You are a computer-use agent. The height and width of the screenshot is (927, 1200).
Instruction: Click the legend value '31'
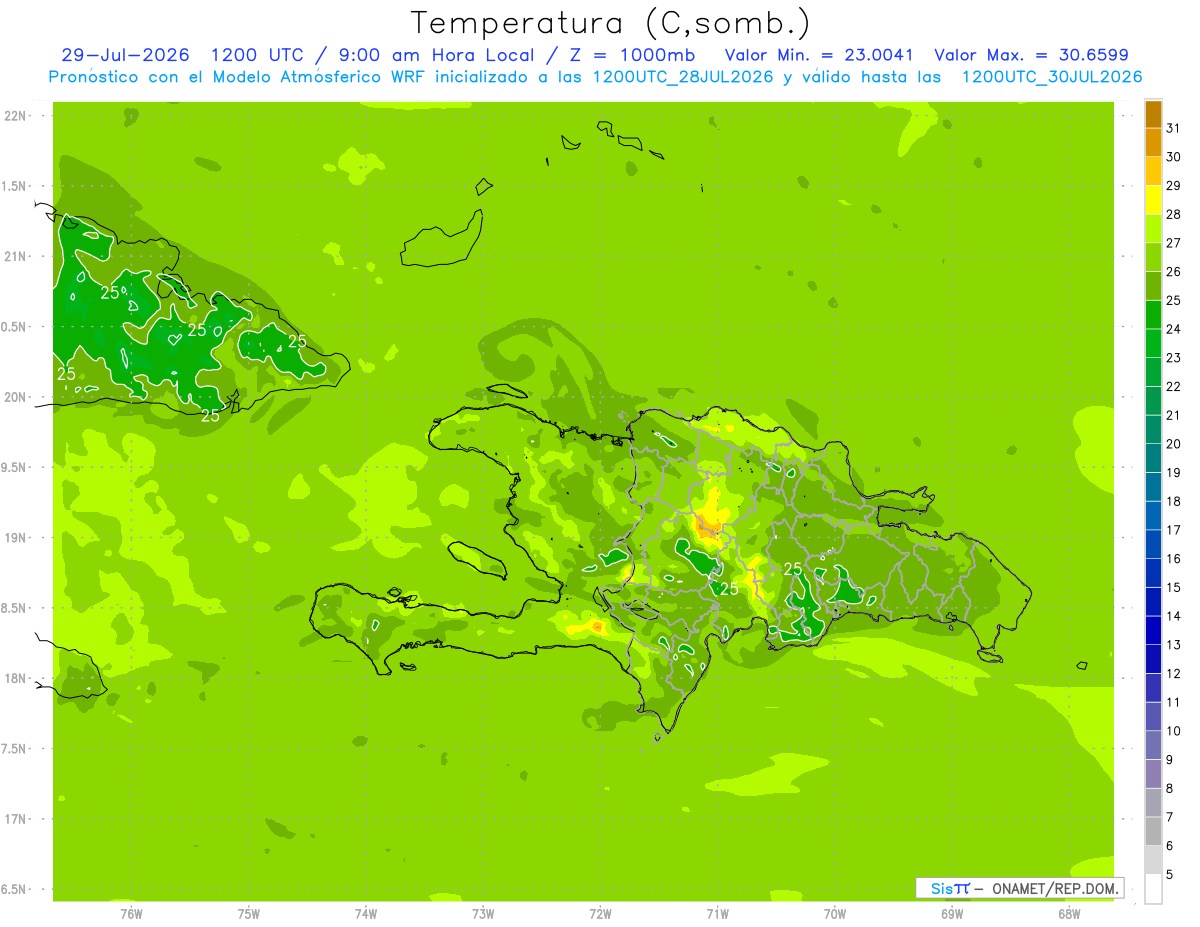(1173, 128)
